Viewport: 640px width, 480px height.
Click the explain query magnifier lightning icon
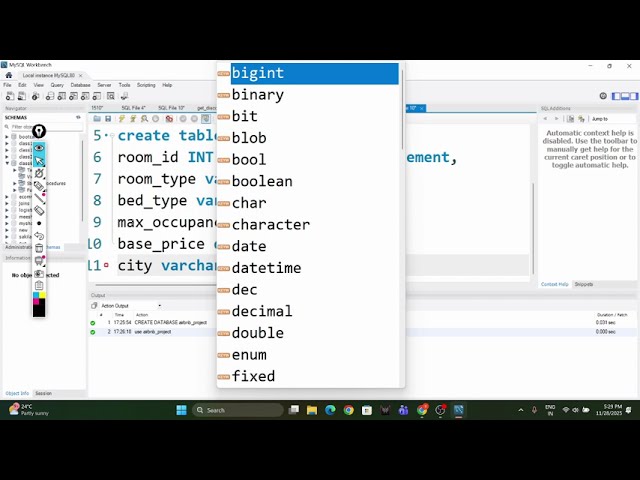[x=144, y=119]
